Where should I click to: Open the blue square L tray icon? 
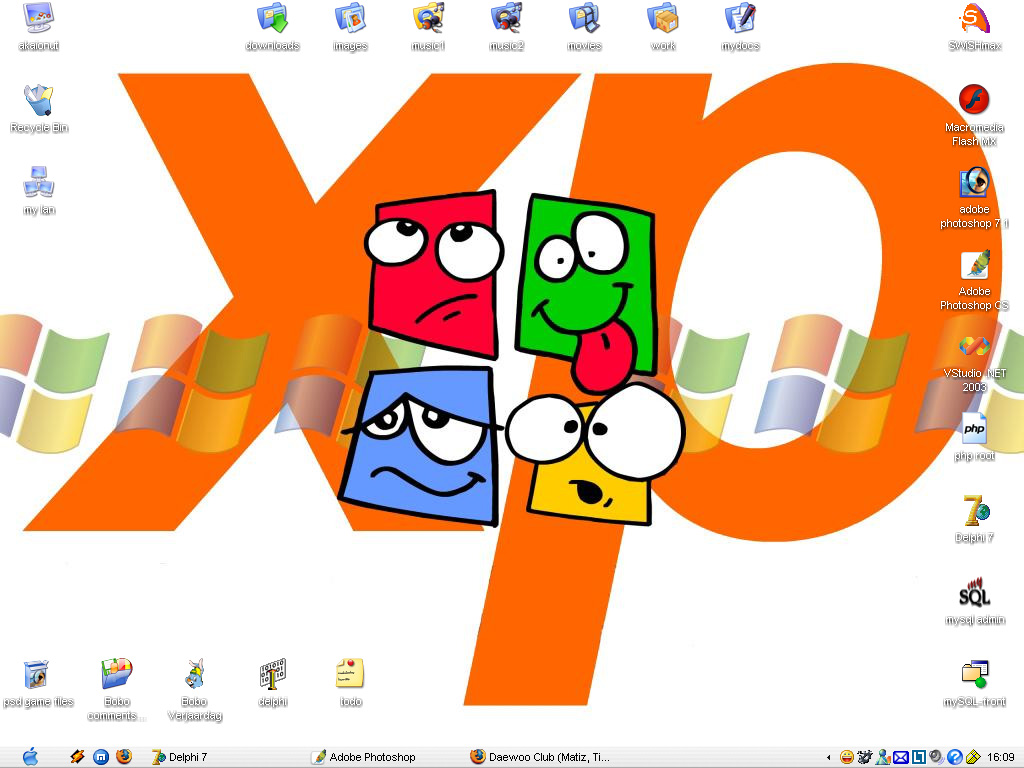919,757
